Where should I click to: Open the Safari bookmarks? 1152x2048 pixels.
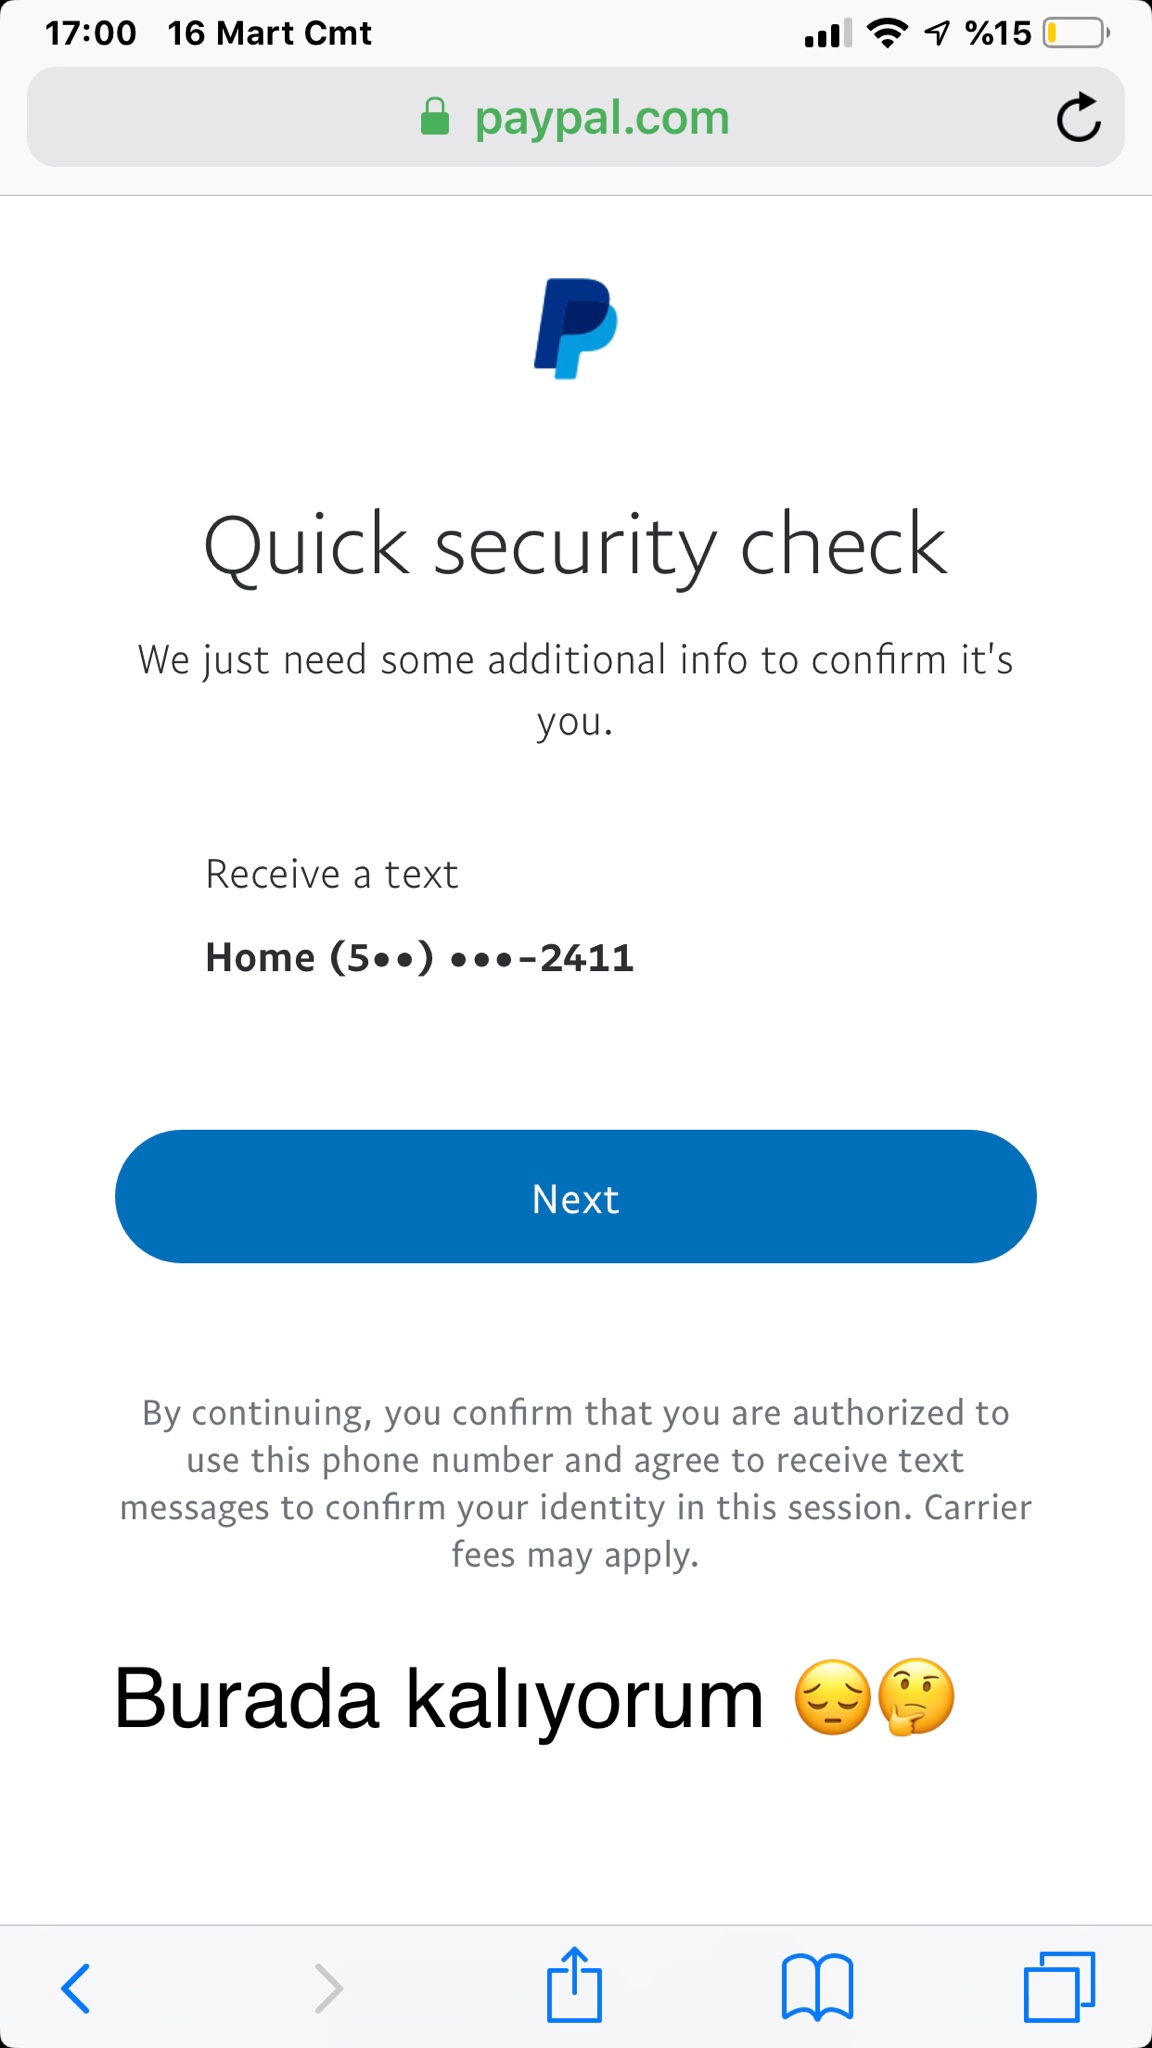(x=817, y=1986)
